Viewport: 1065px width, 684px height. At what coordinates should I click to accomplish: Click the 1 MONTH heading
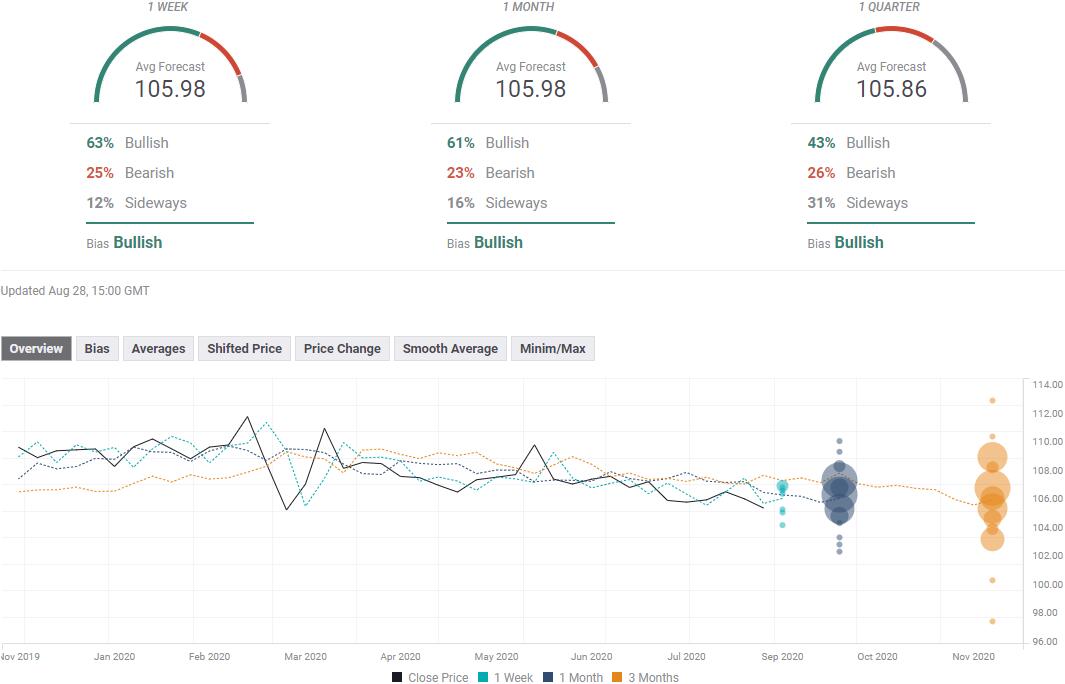coord(529,7)
